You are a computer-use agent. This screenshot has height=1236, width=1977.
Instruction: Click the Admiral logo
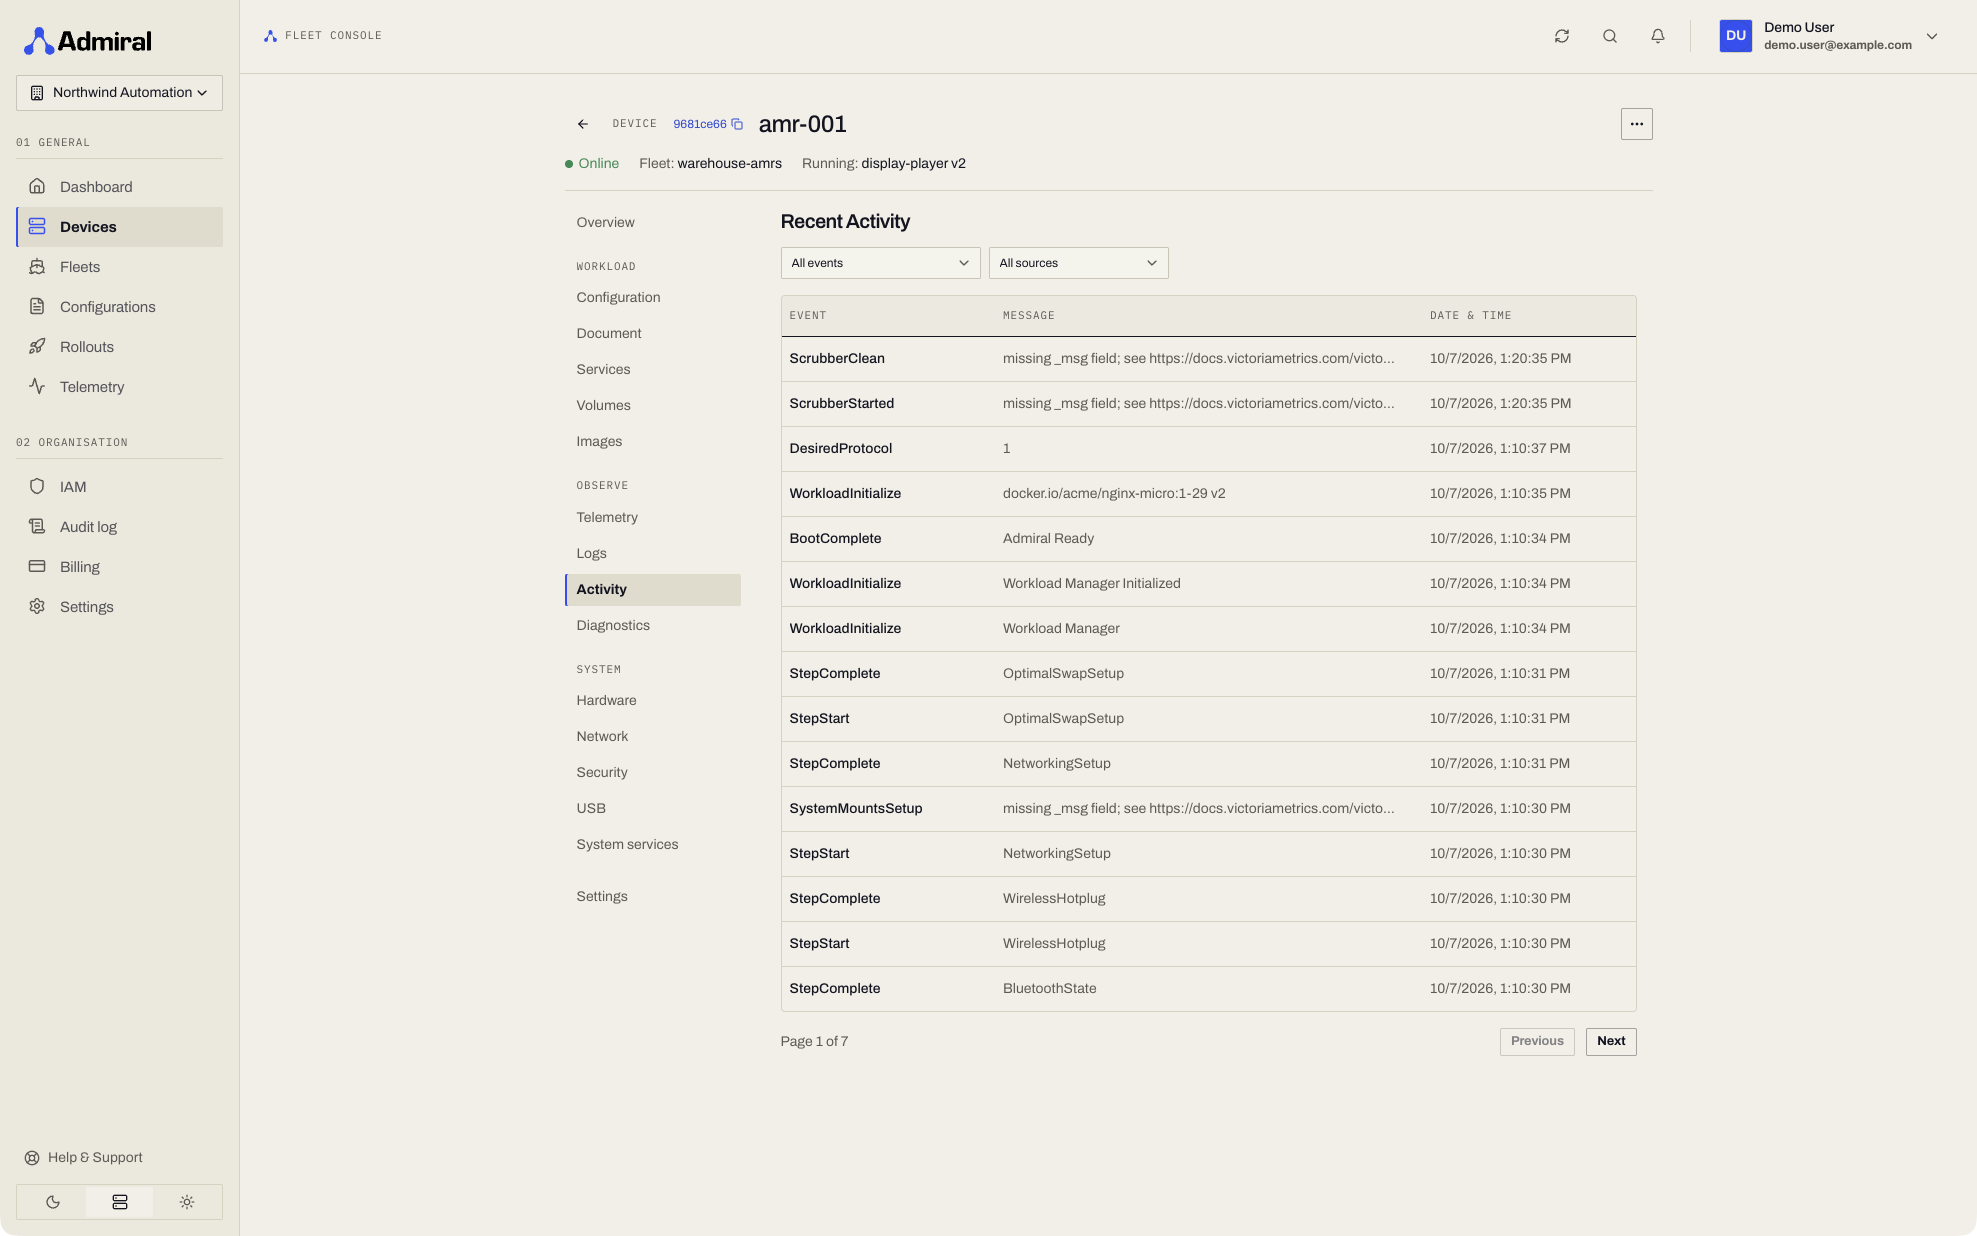[88, 41]
